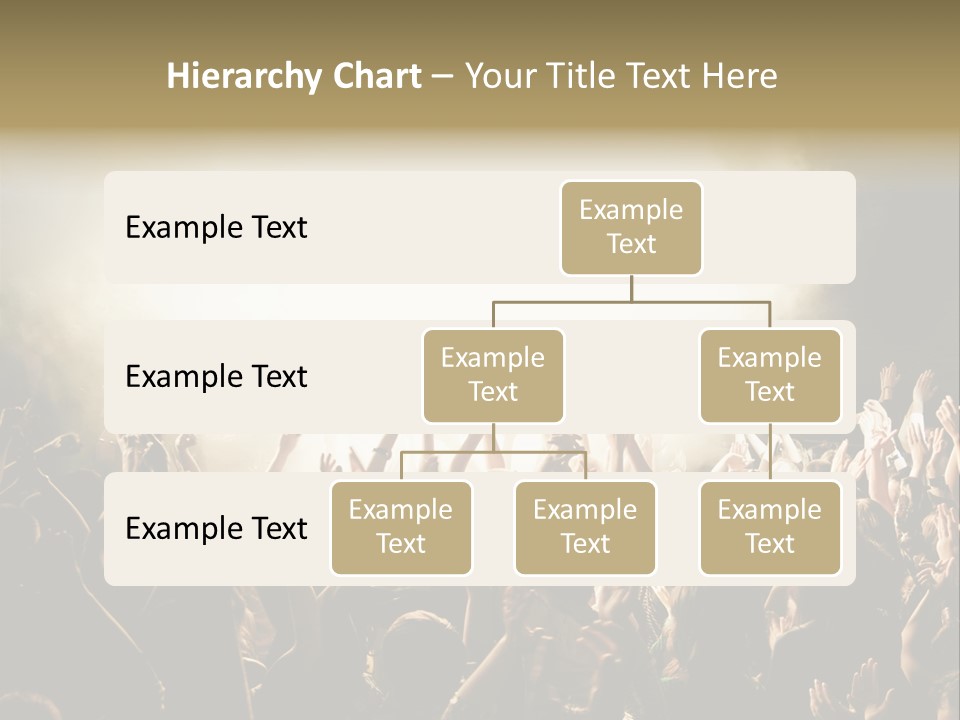Click the bottom row's "Example Text" label

216,529
